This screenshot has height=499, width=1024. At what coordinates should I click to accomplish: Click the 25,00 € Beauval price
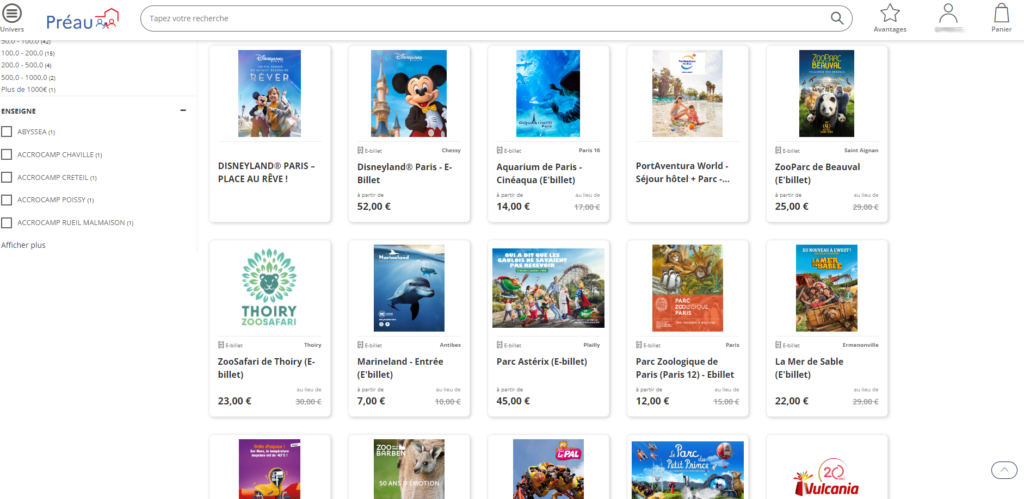point(791,206)
